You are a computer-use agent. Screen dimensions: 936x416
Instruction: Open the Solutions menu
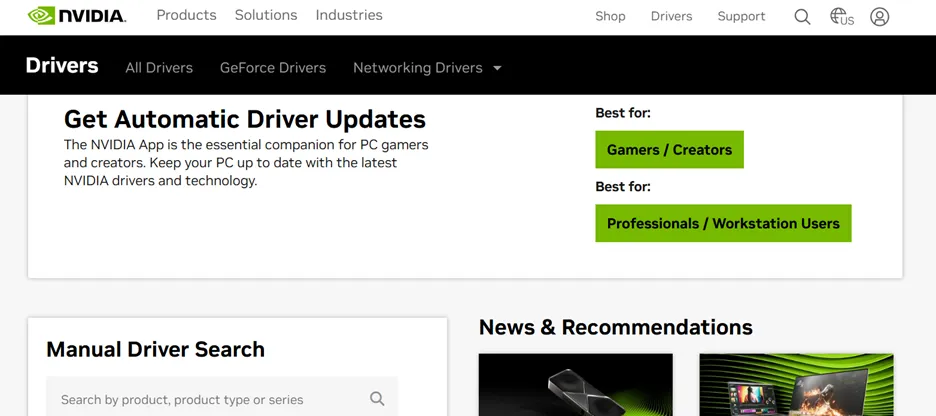click(266, 15)
